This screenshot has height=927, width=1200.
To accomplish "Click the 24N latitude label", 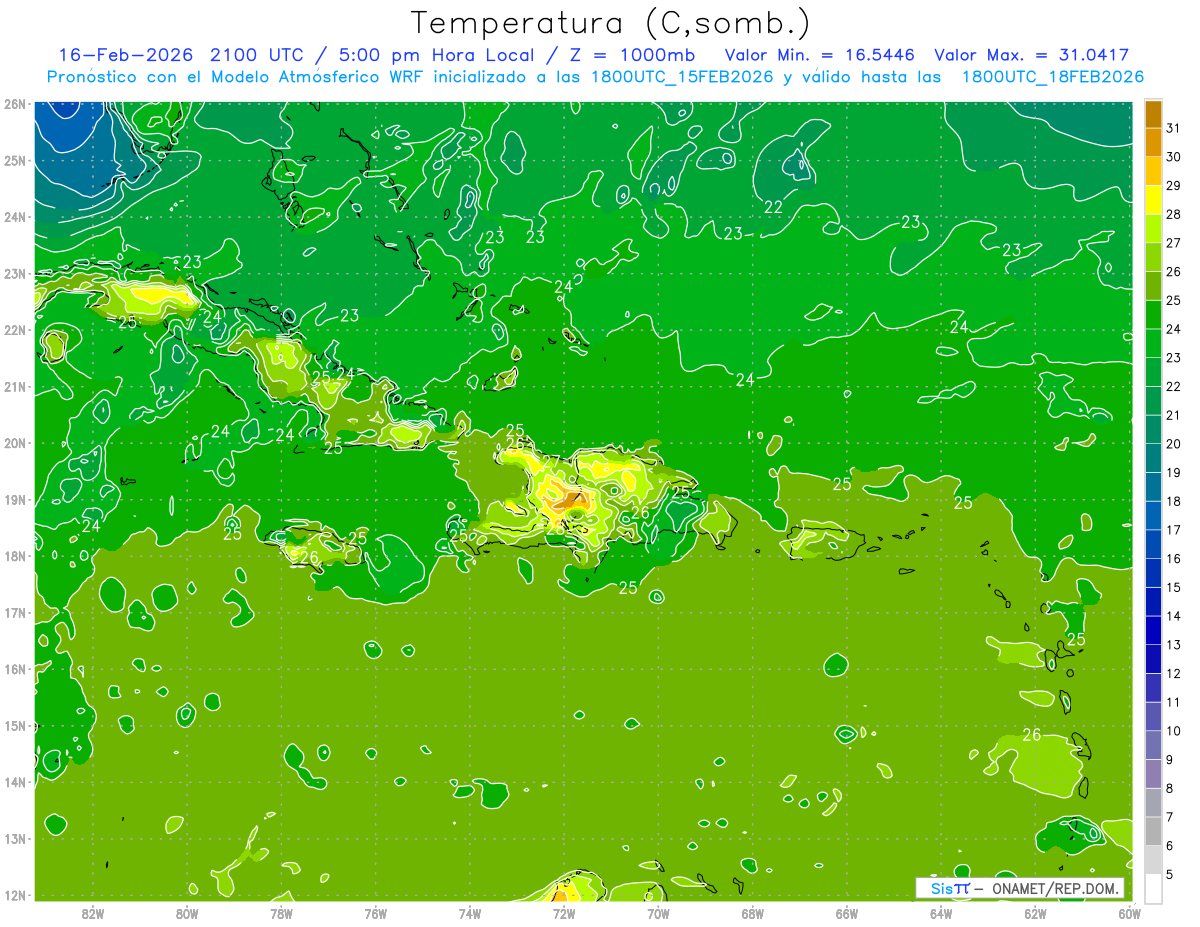I will 14,217.
